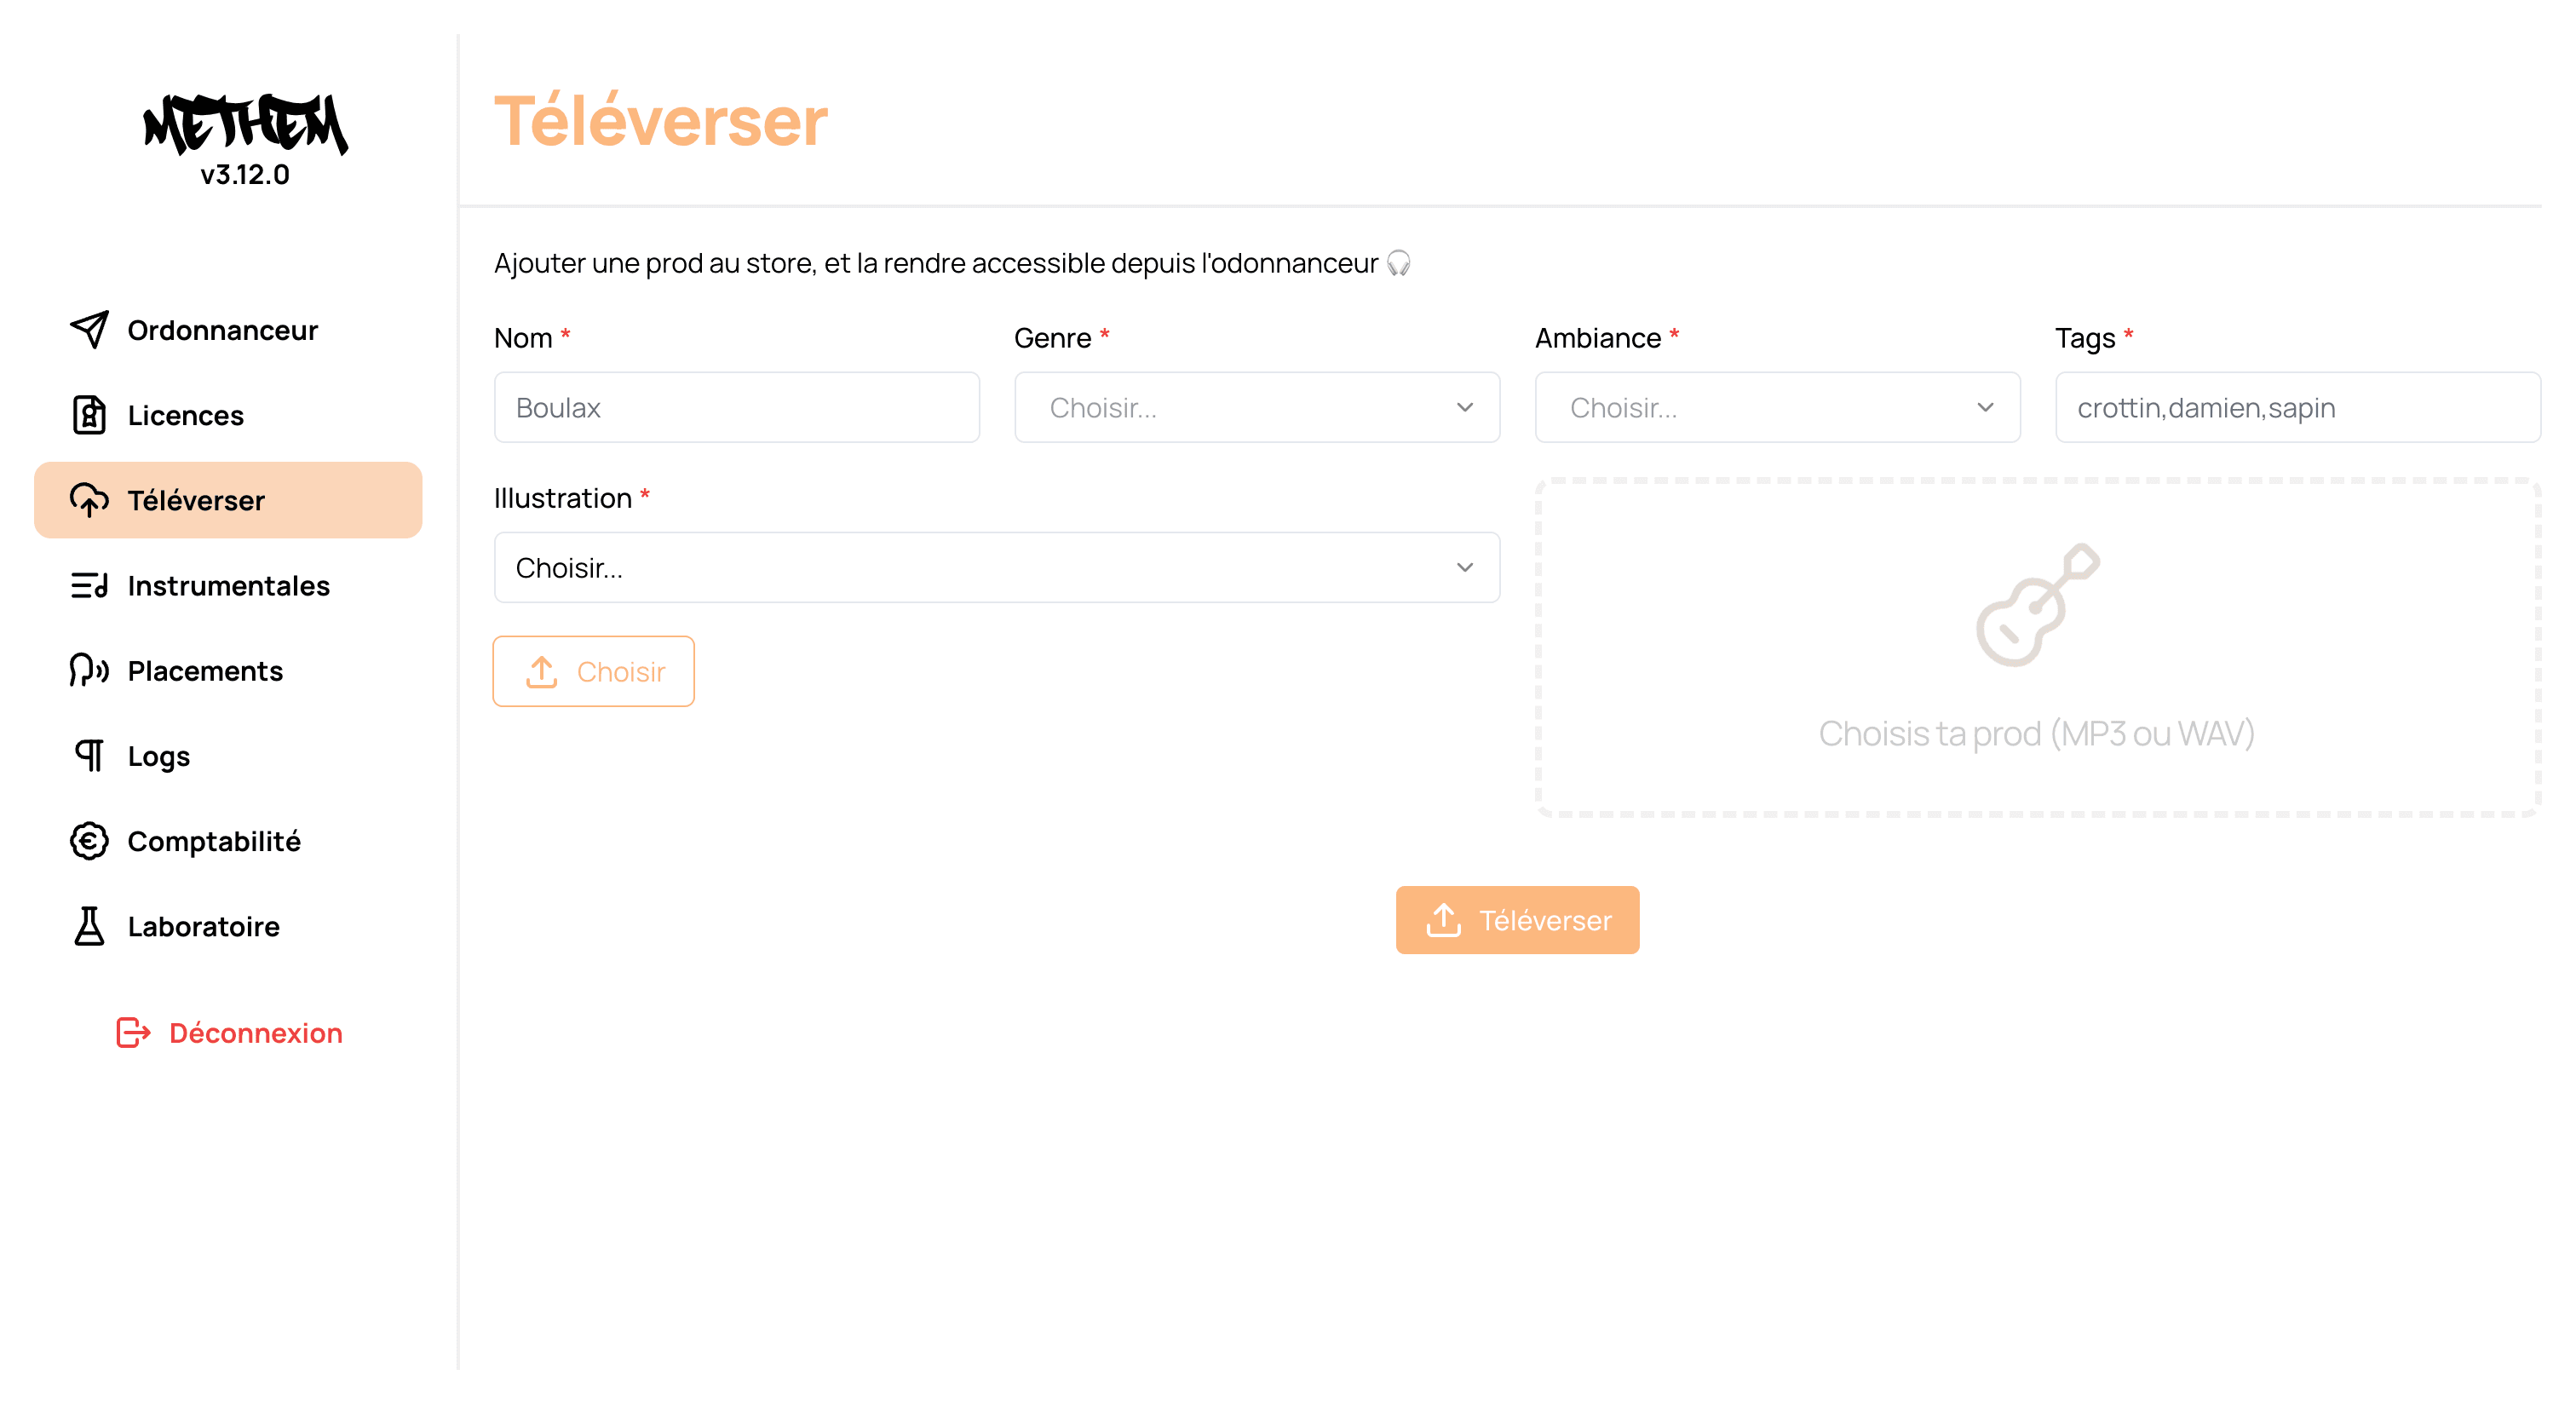This screenshot has height=1404, width=2576.
Task: Click the Instrumentales music list icon
Action: [x=89, y=585]
